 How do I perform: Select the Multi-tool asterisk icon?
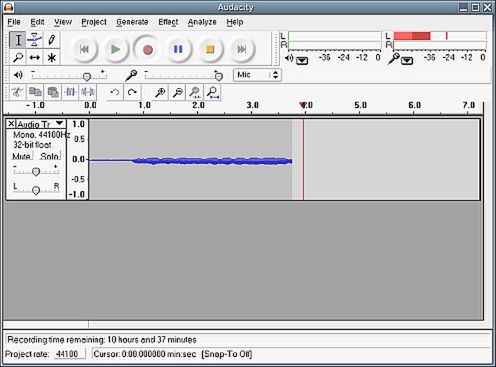pyautogui.click(x=51, y=57)
